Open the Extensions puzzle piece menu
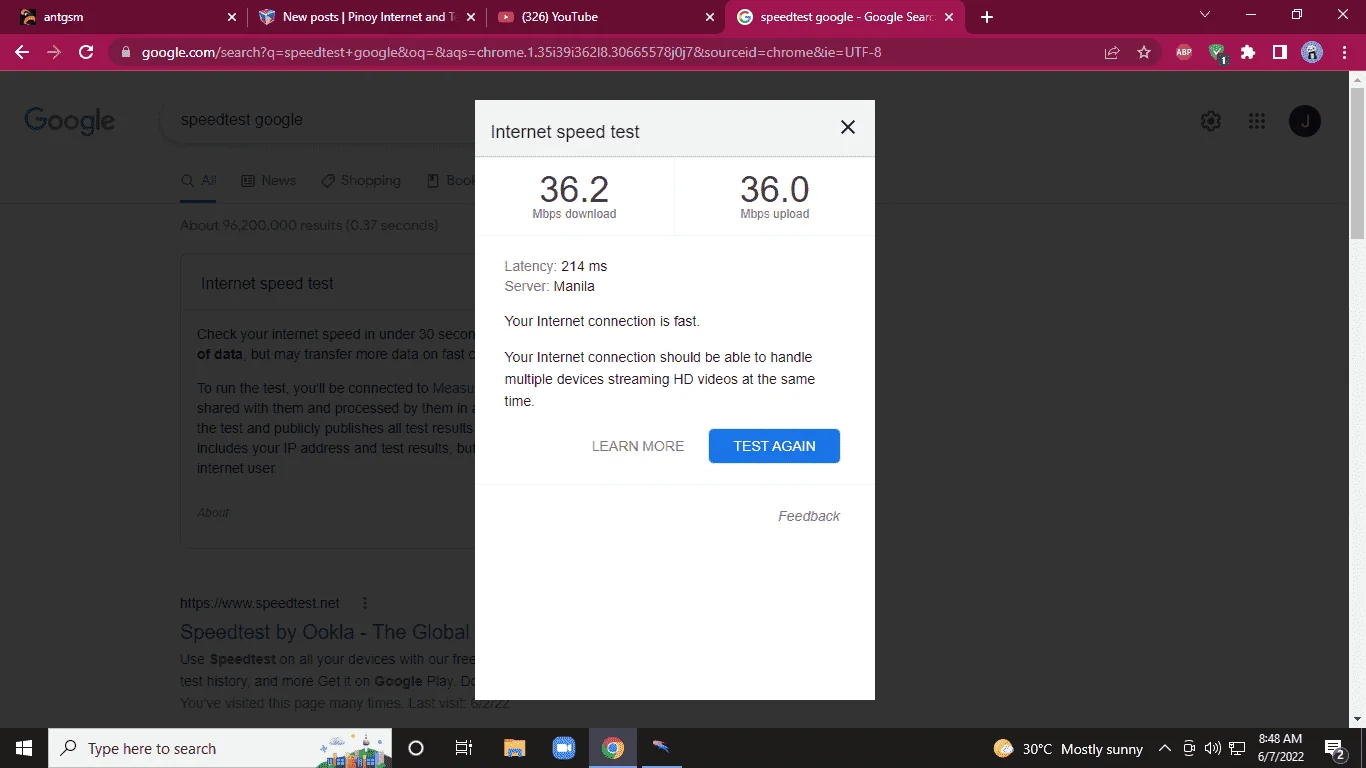1366x768 pixels. tap(1248, 52)
